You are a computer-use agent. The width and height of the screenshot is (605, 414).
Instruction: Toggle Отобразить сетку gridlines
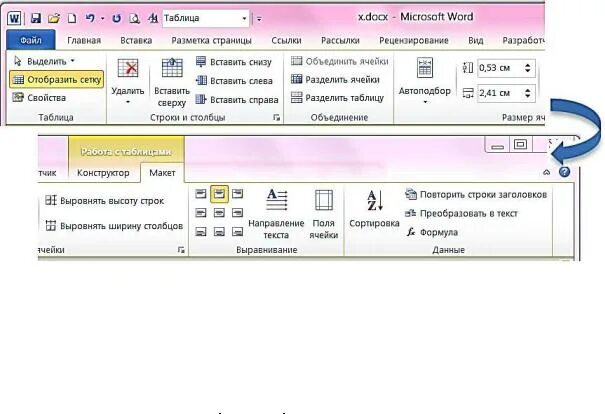click(57, 79)
